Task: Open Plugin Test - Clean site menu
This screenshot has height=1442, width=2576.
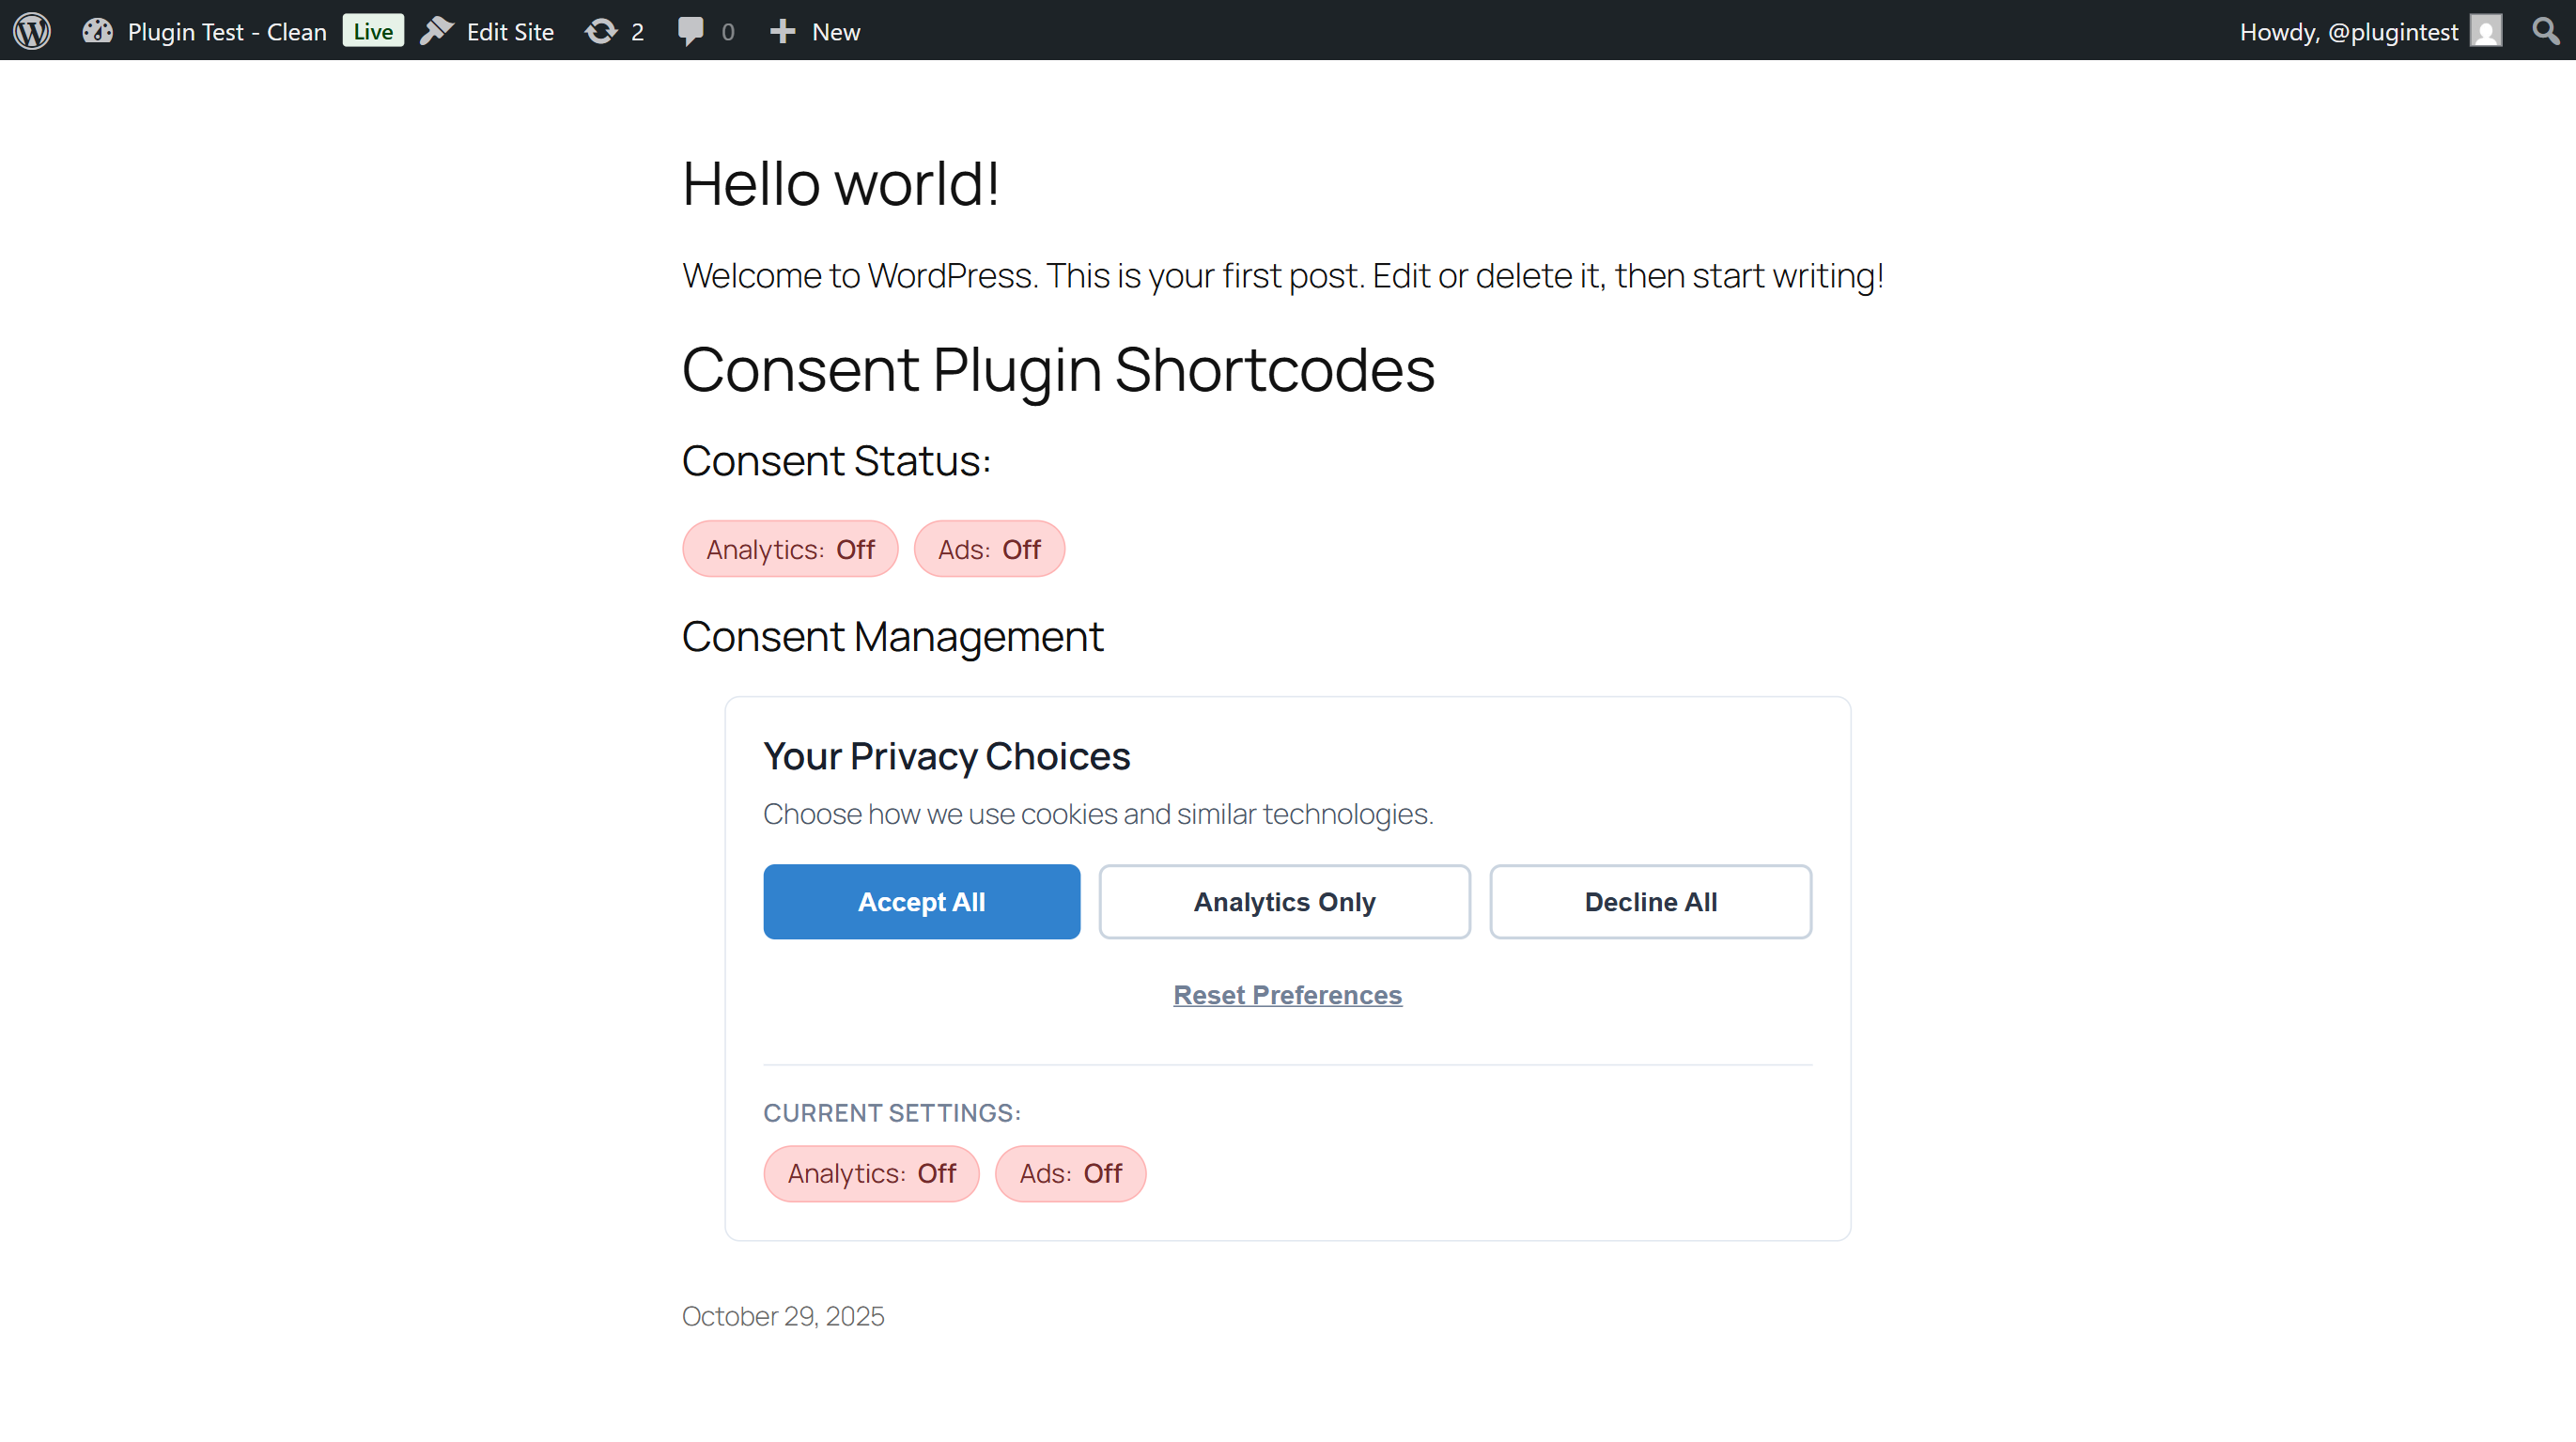Action: (227, 32)
